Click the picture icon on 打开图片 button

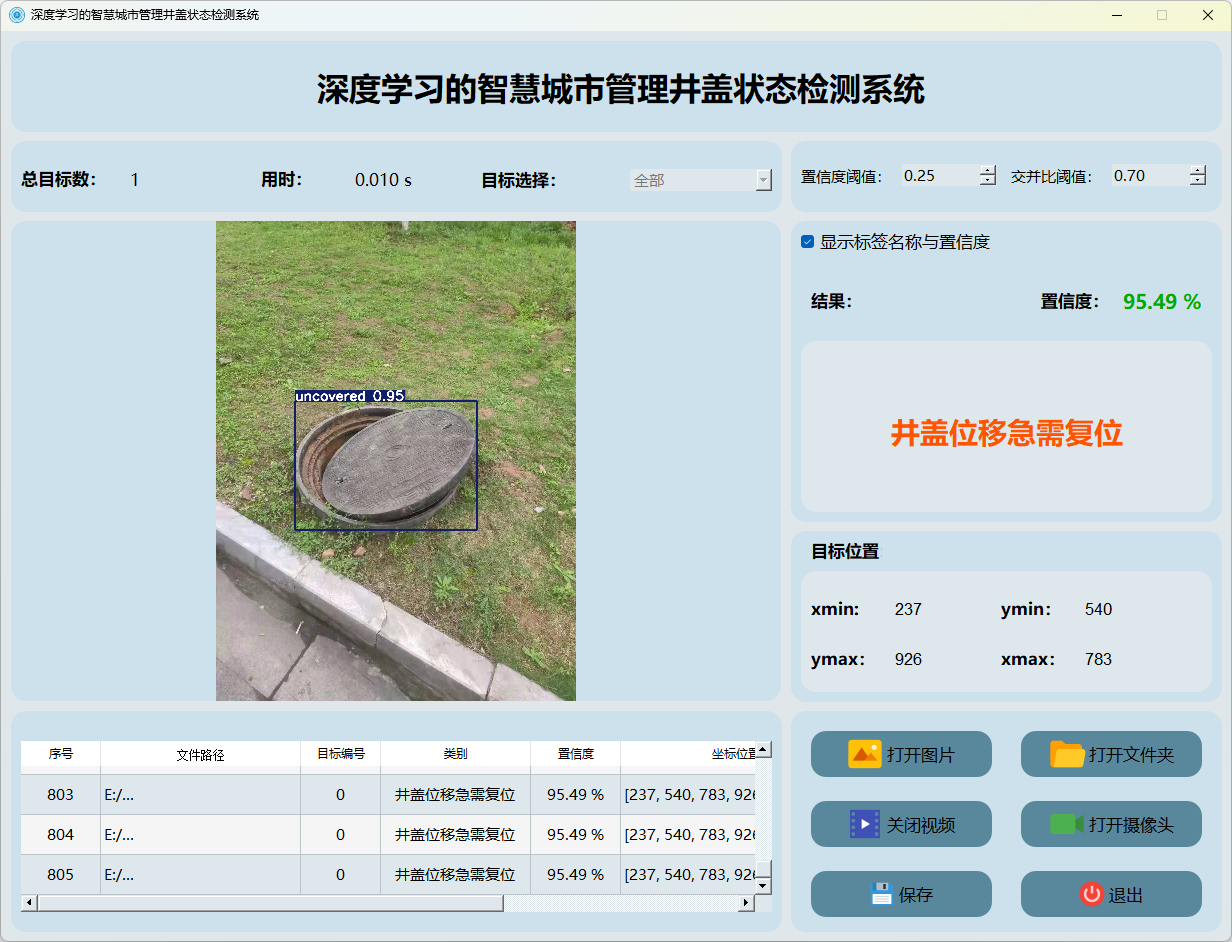pyautogui.click(x=864, y=754)
